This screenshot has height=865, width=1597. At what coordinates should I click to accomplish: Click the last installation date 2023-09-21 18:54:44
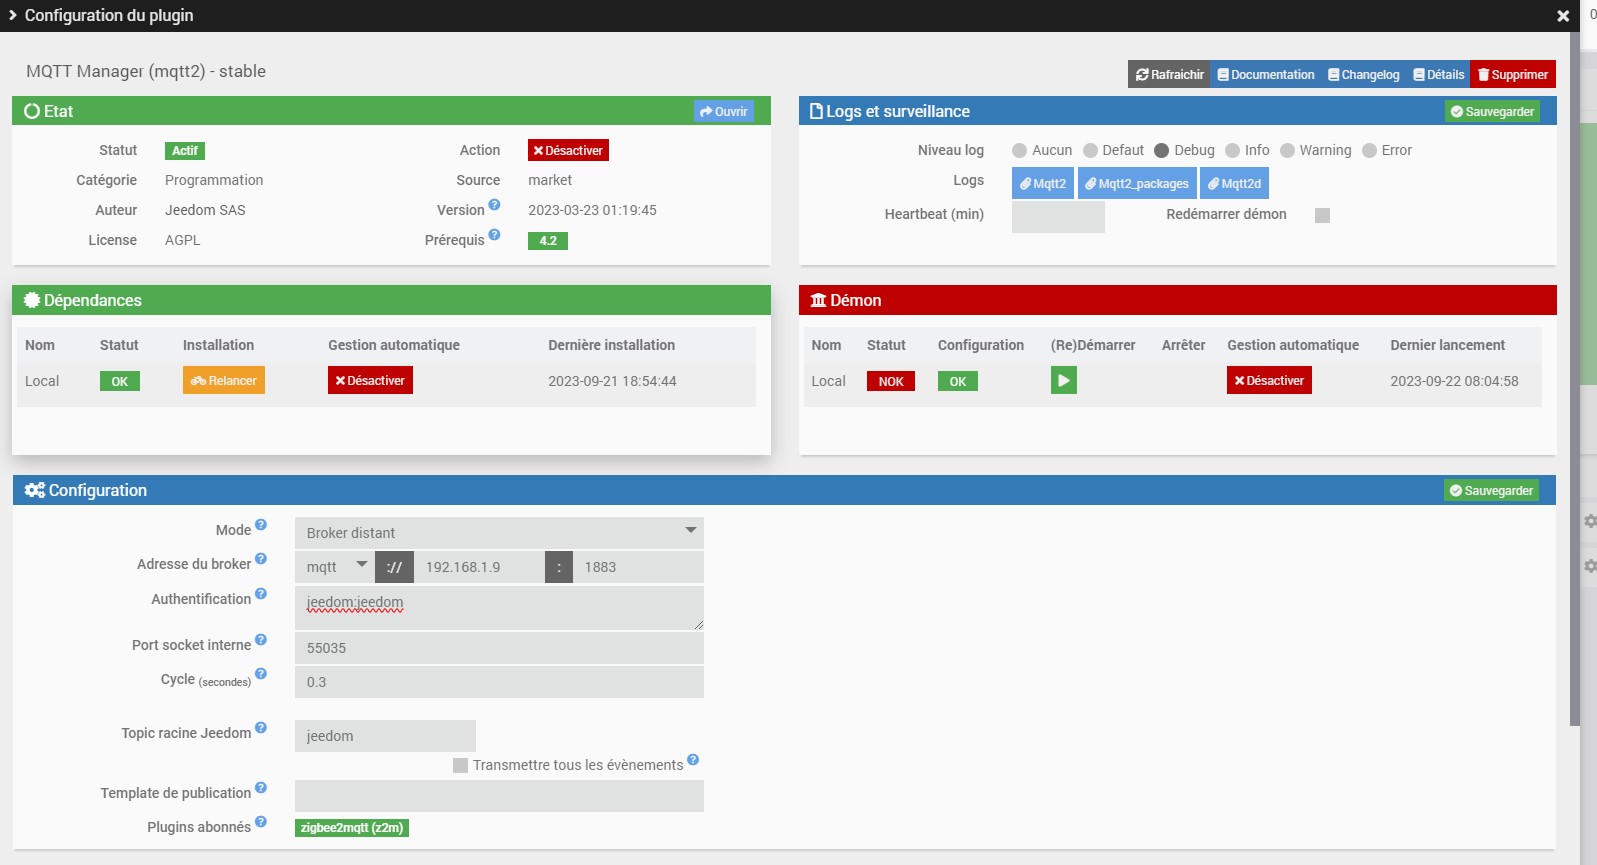point(612,381)
